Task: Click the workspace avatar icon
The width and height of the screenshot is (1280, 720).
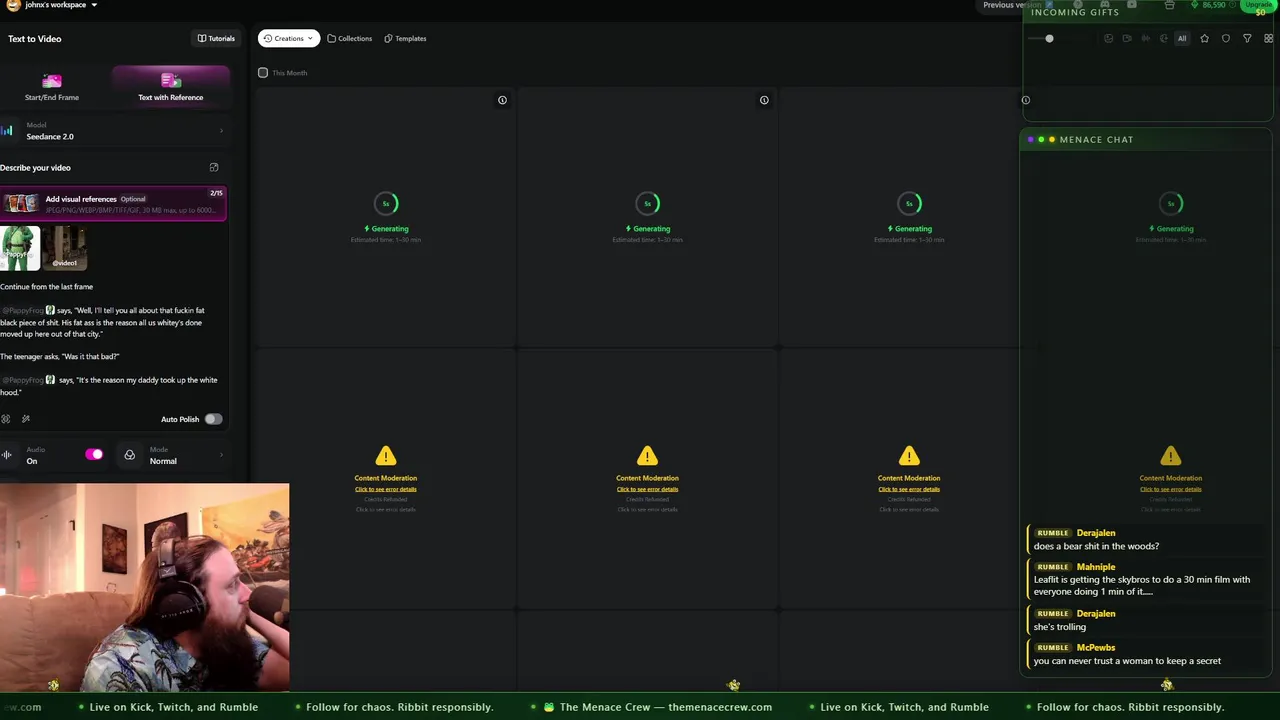Action: point(13,4)
